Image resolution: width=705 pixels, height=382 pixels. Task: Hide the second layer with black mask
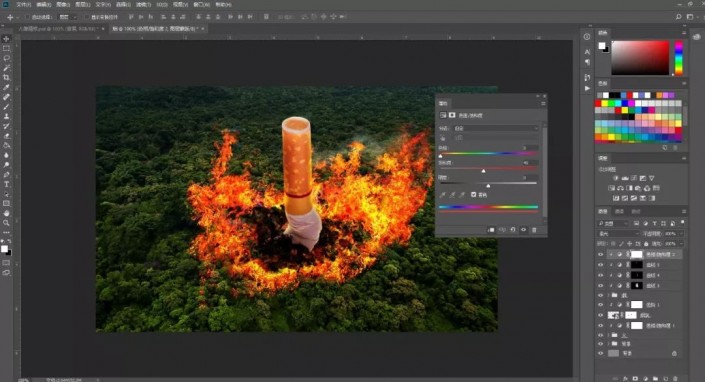coord(600,265)
